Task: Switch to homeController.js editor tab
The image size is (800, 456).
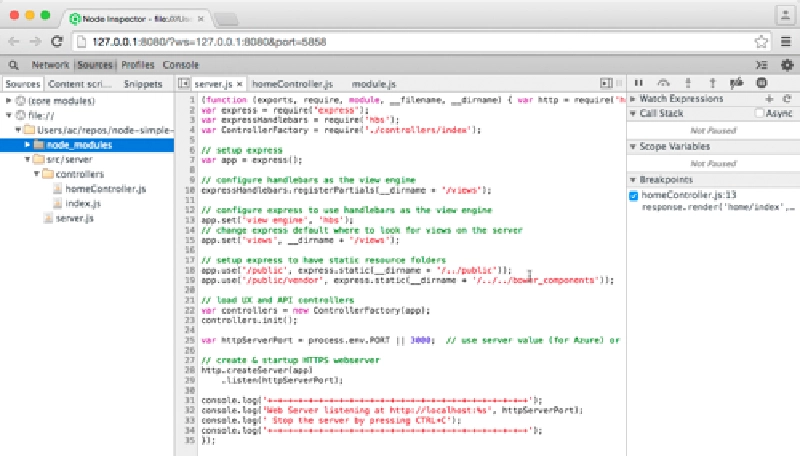Action: tap(292, 84)
